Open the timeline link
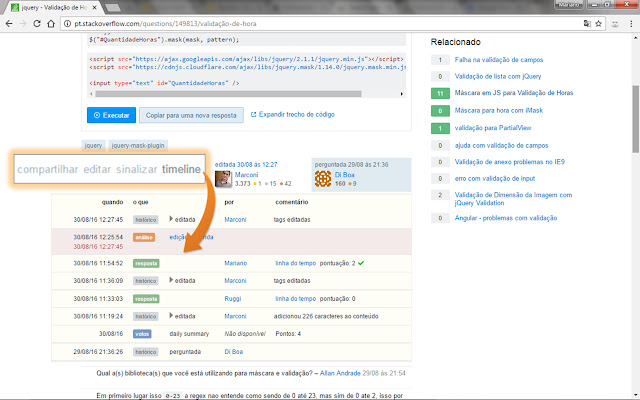The image size is (640, 400). click(181, 169)
